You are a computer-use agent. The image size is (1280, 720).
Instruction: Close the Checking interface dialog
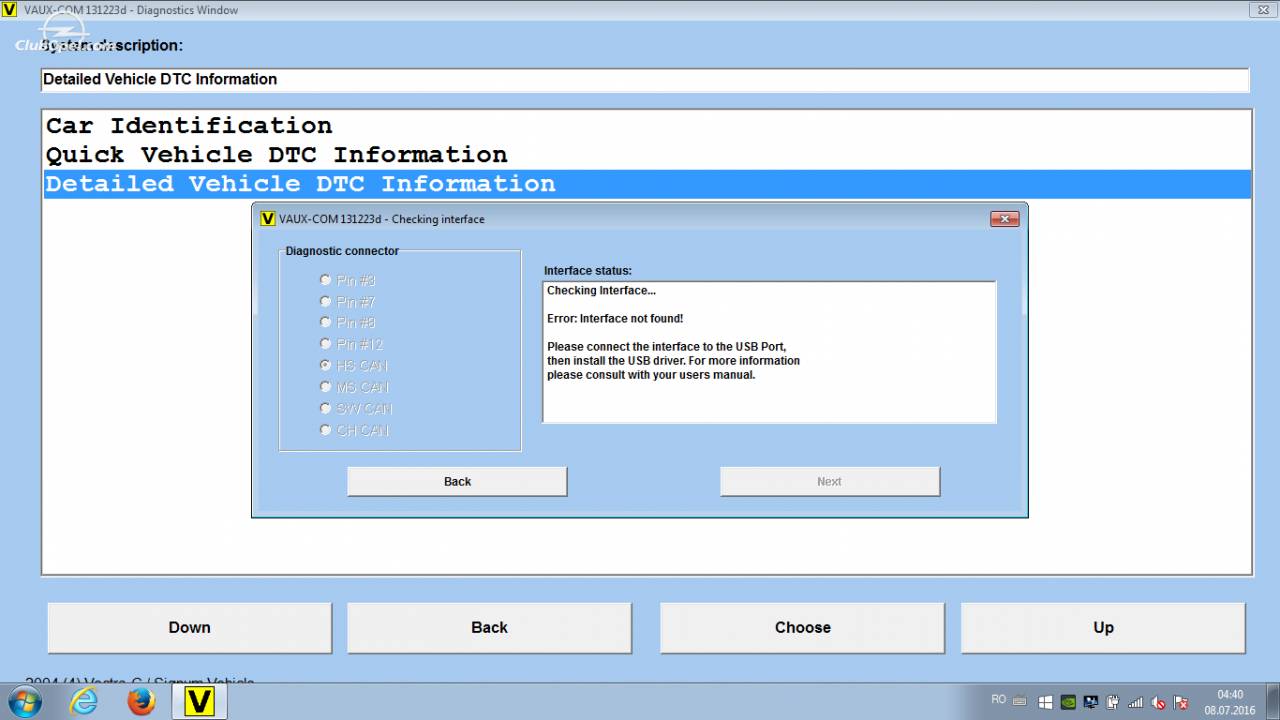point(1005,219)
